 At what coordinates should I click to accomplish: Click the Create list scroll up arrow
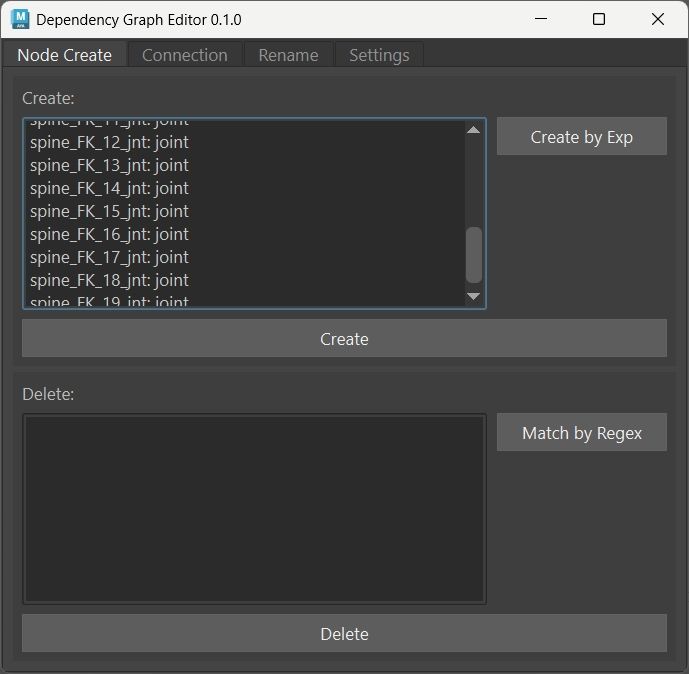473,130
